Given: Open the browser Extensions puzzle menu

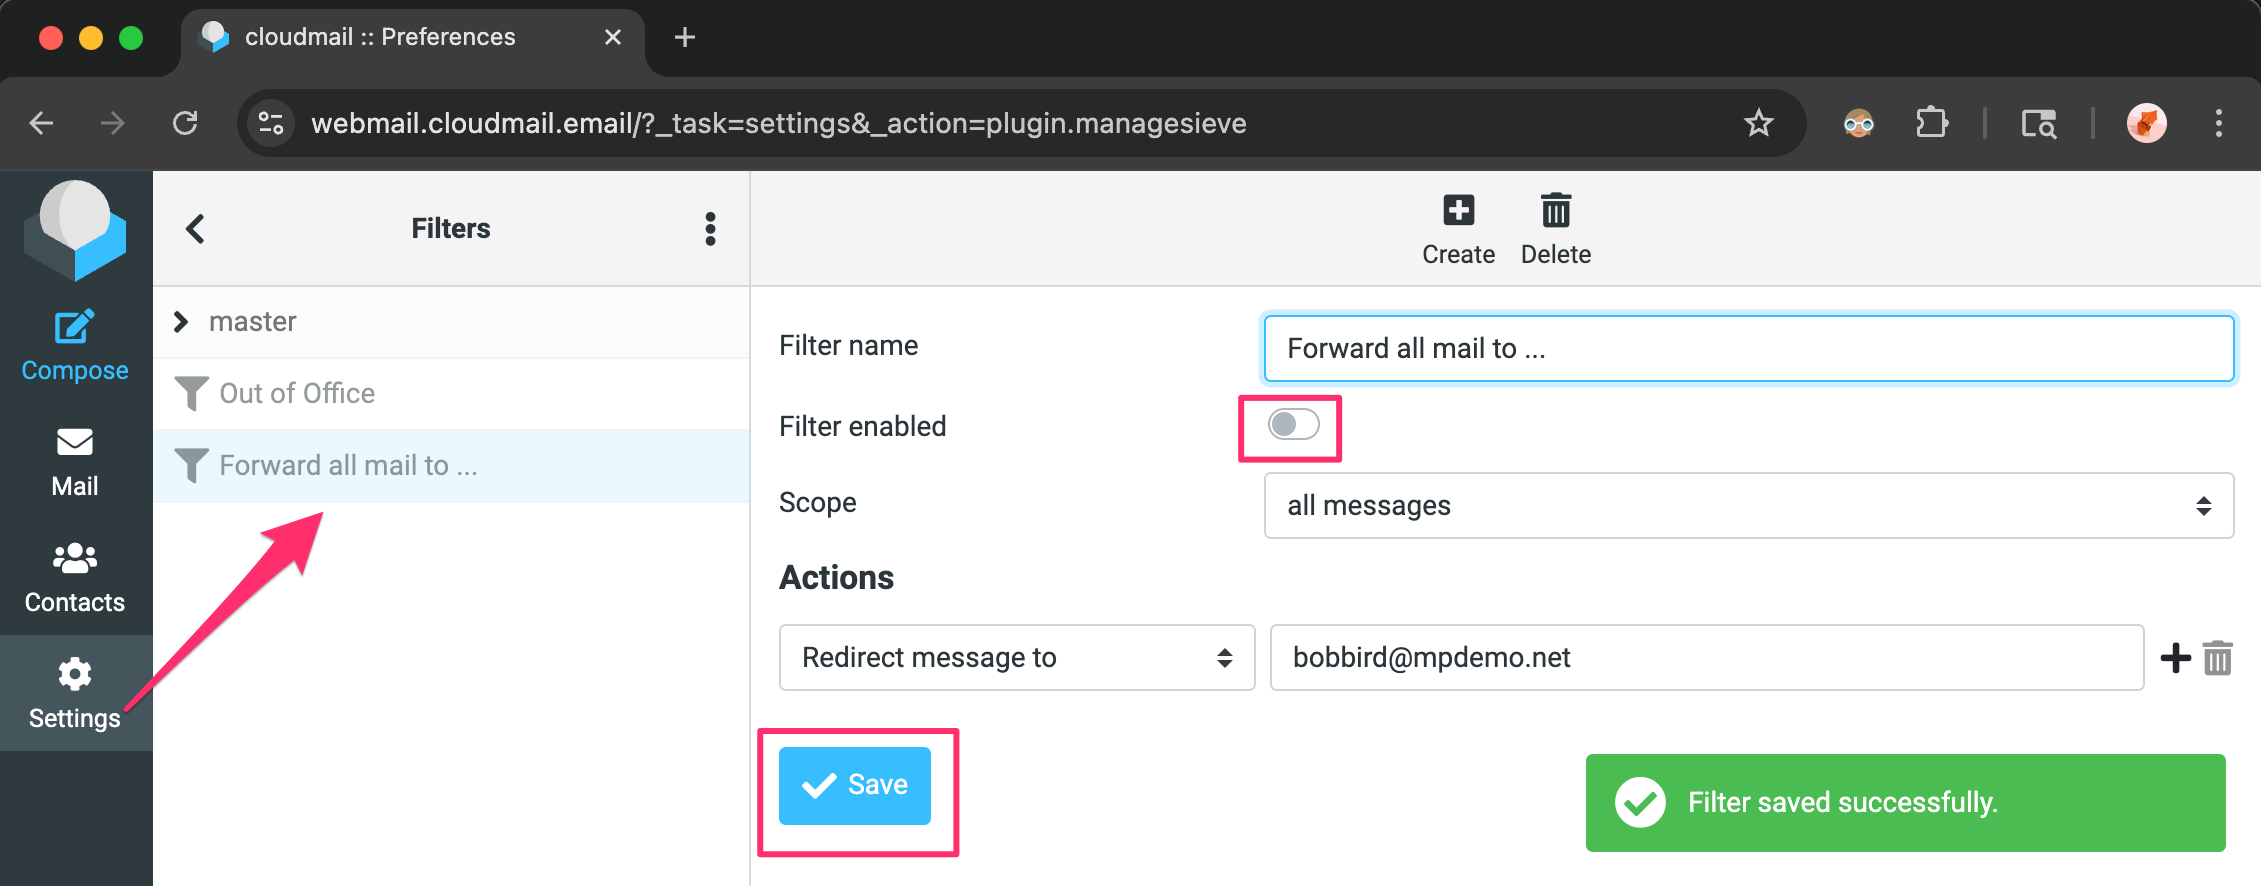Looking at the screenshot, I should tap(1932, 123).
